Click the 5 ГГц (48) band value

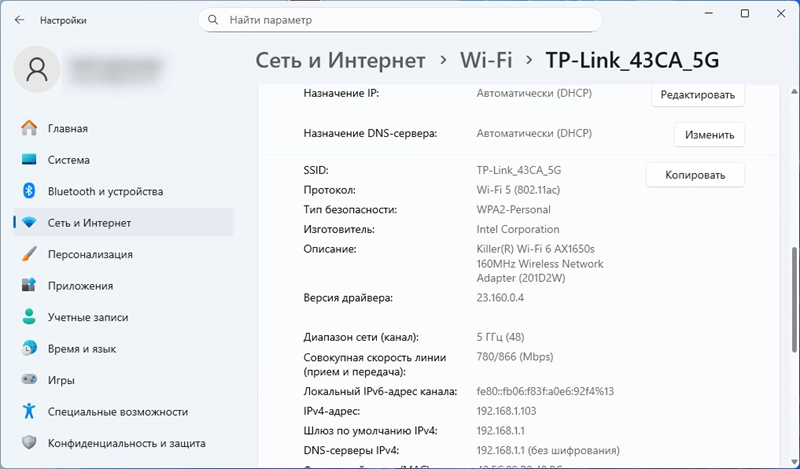pos(500,337)
